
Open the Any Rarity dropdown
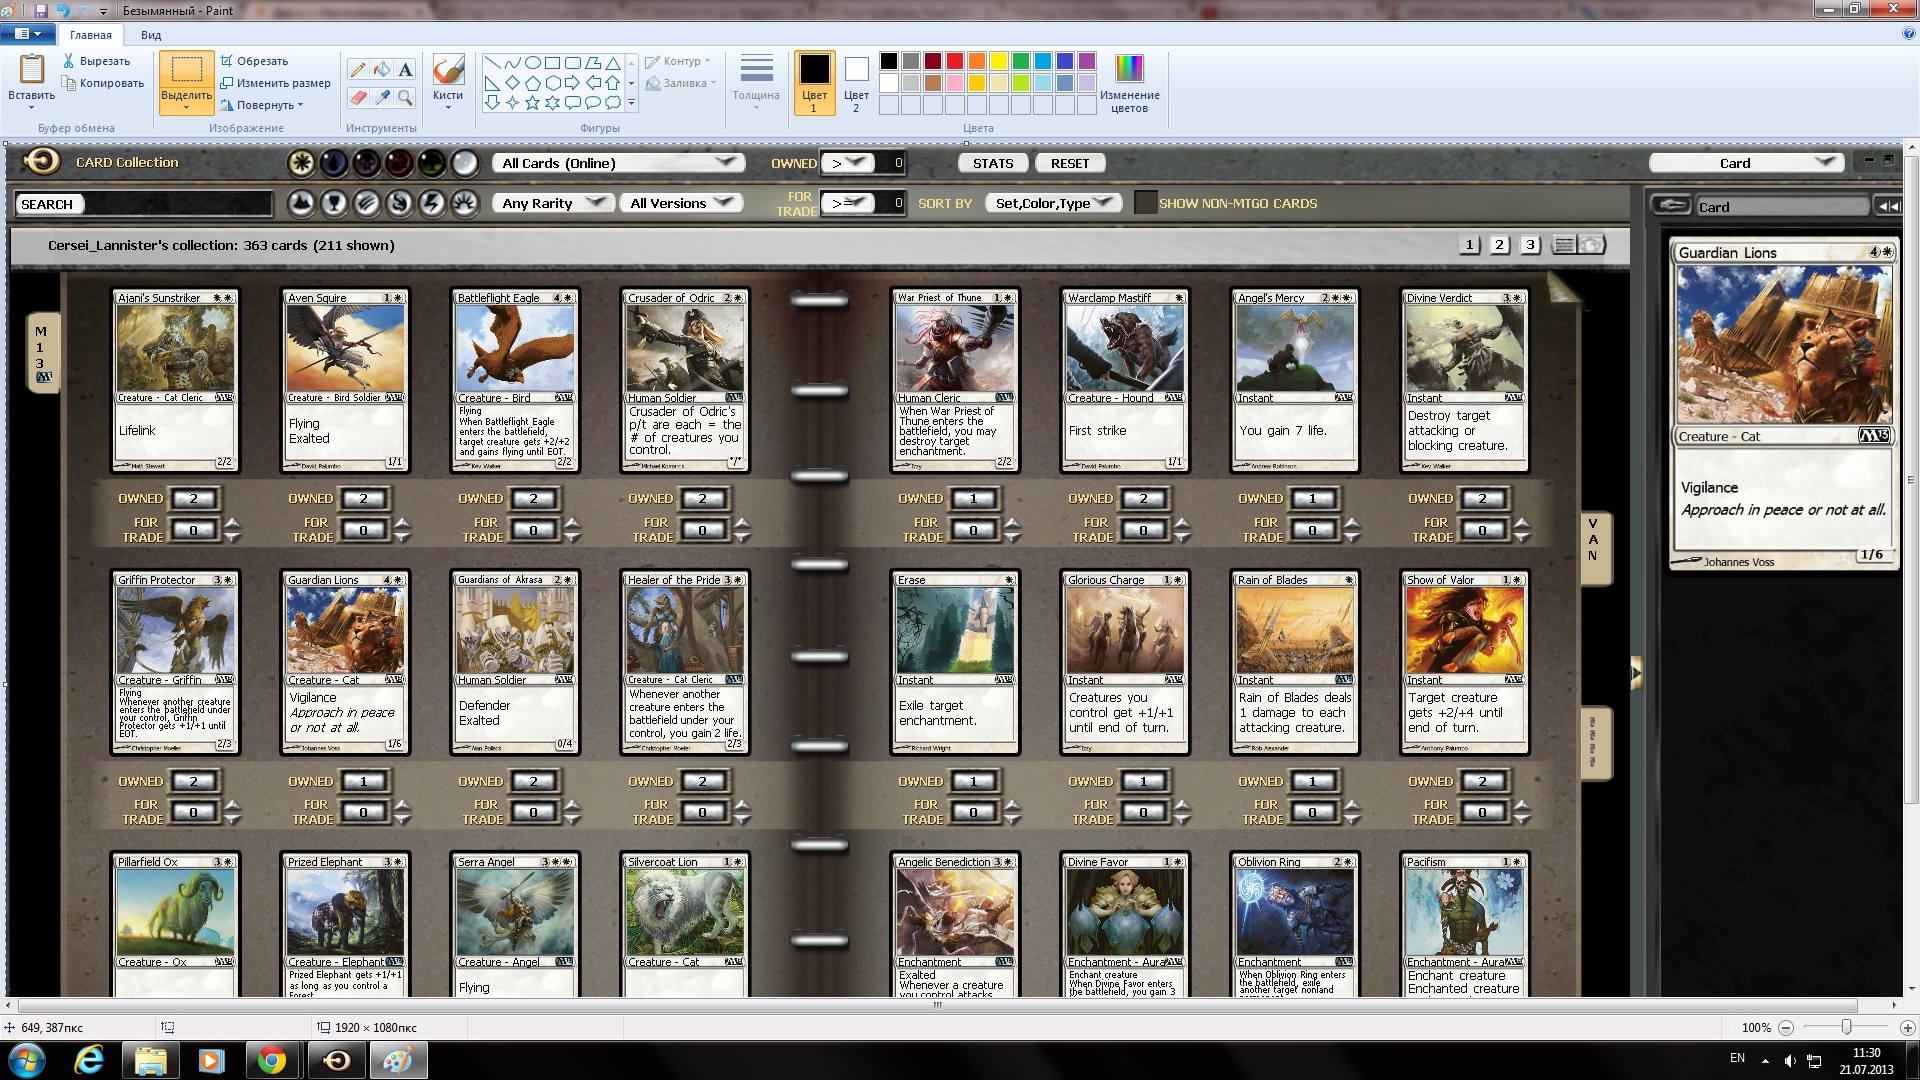tap(553, 203)
